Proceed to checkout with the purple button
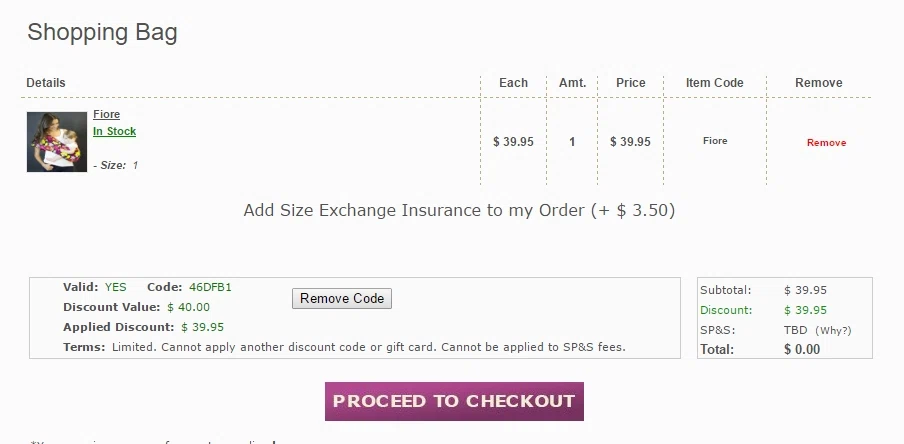This screenshot has width=904, height=444. click(454, 401)
